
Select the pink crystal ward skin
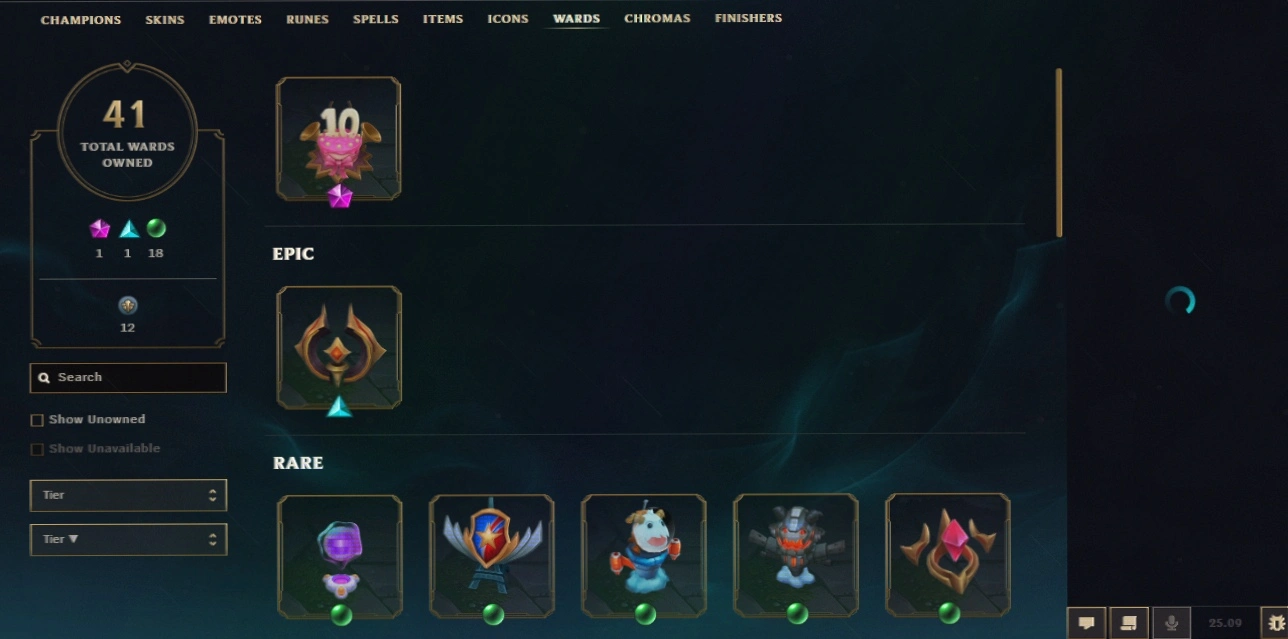947,555
